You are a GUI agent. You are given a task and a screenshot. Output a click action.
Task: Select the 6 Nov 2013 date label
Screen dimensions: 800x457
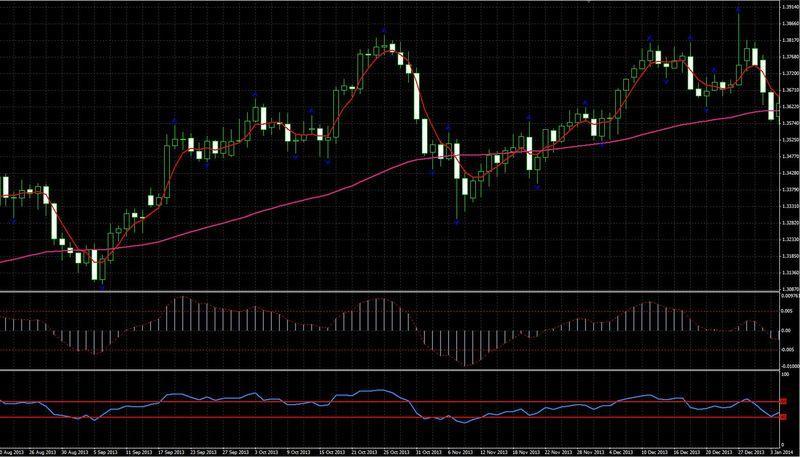click(x=460, y=452)
